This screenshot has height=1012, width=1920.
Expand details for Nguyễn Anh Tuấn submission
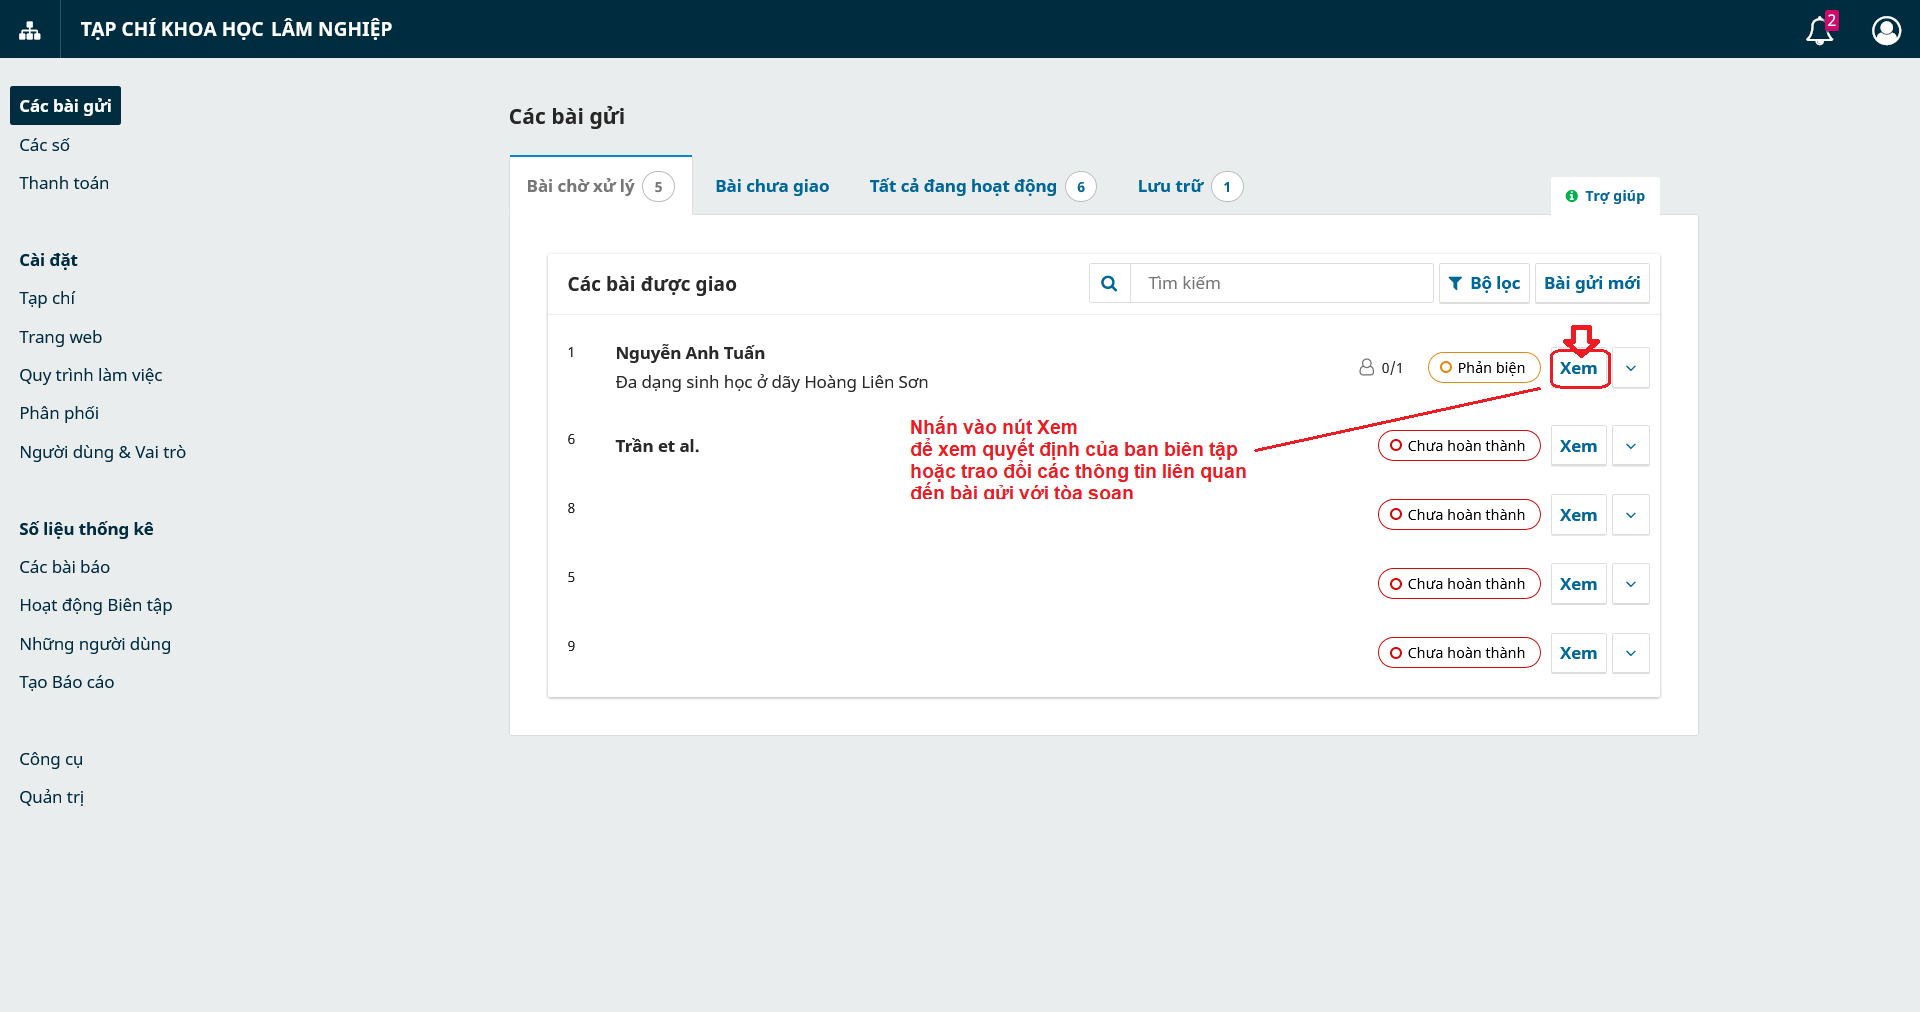[1631, 368]
